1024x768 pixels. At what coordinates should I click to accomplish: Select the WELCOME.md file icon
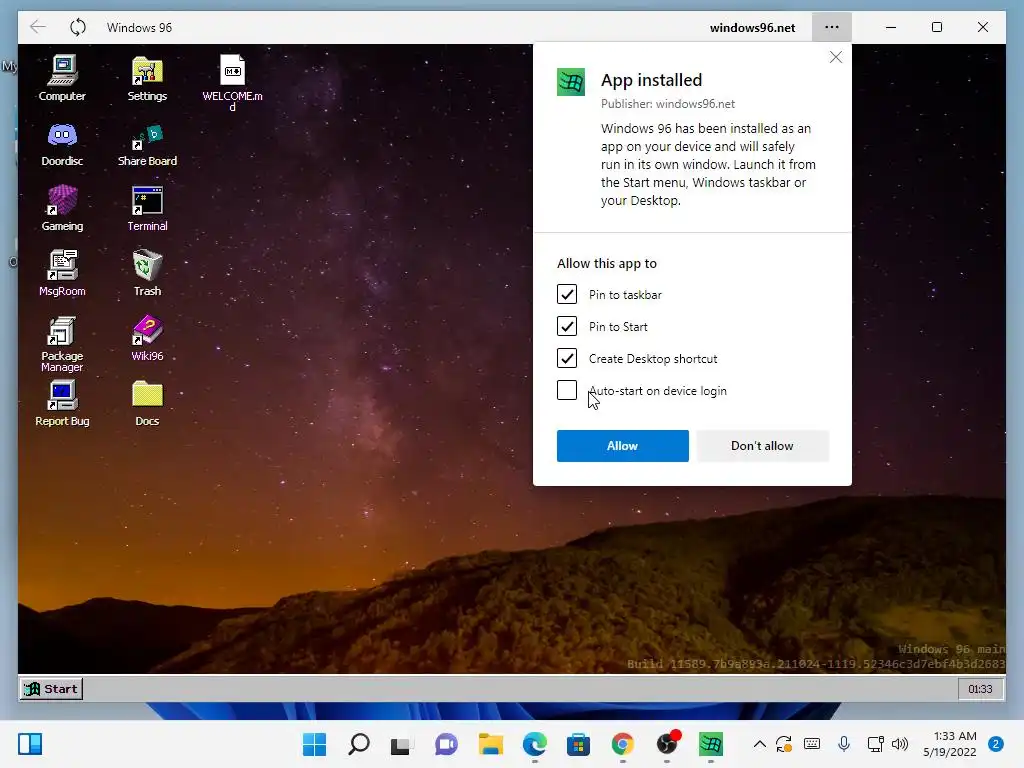[232, 82]
